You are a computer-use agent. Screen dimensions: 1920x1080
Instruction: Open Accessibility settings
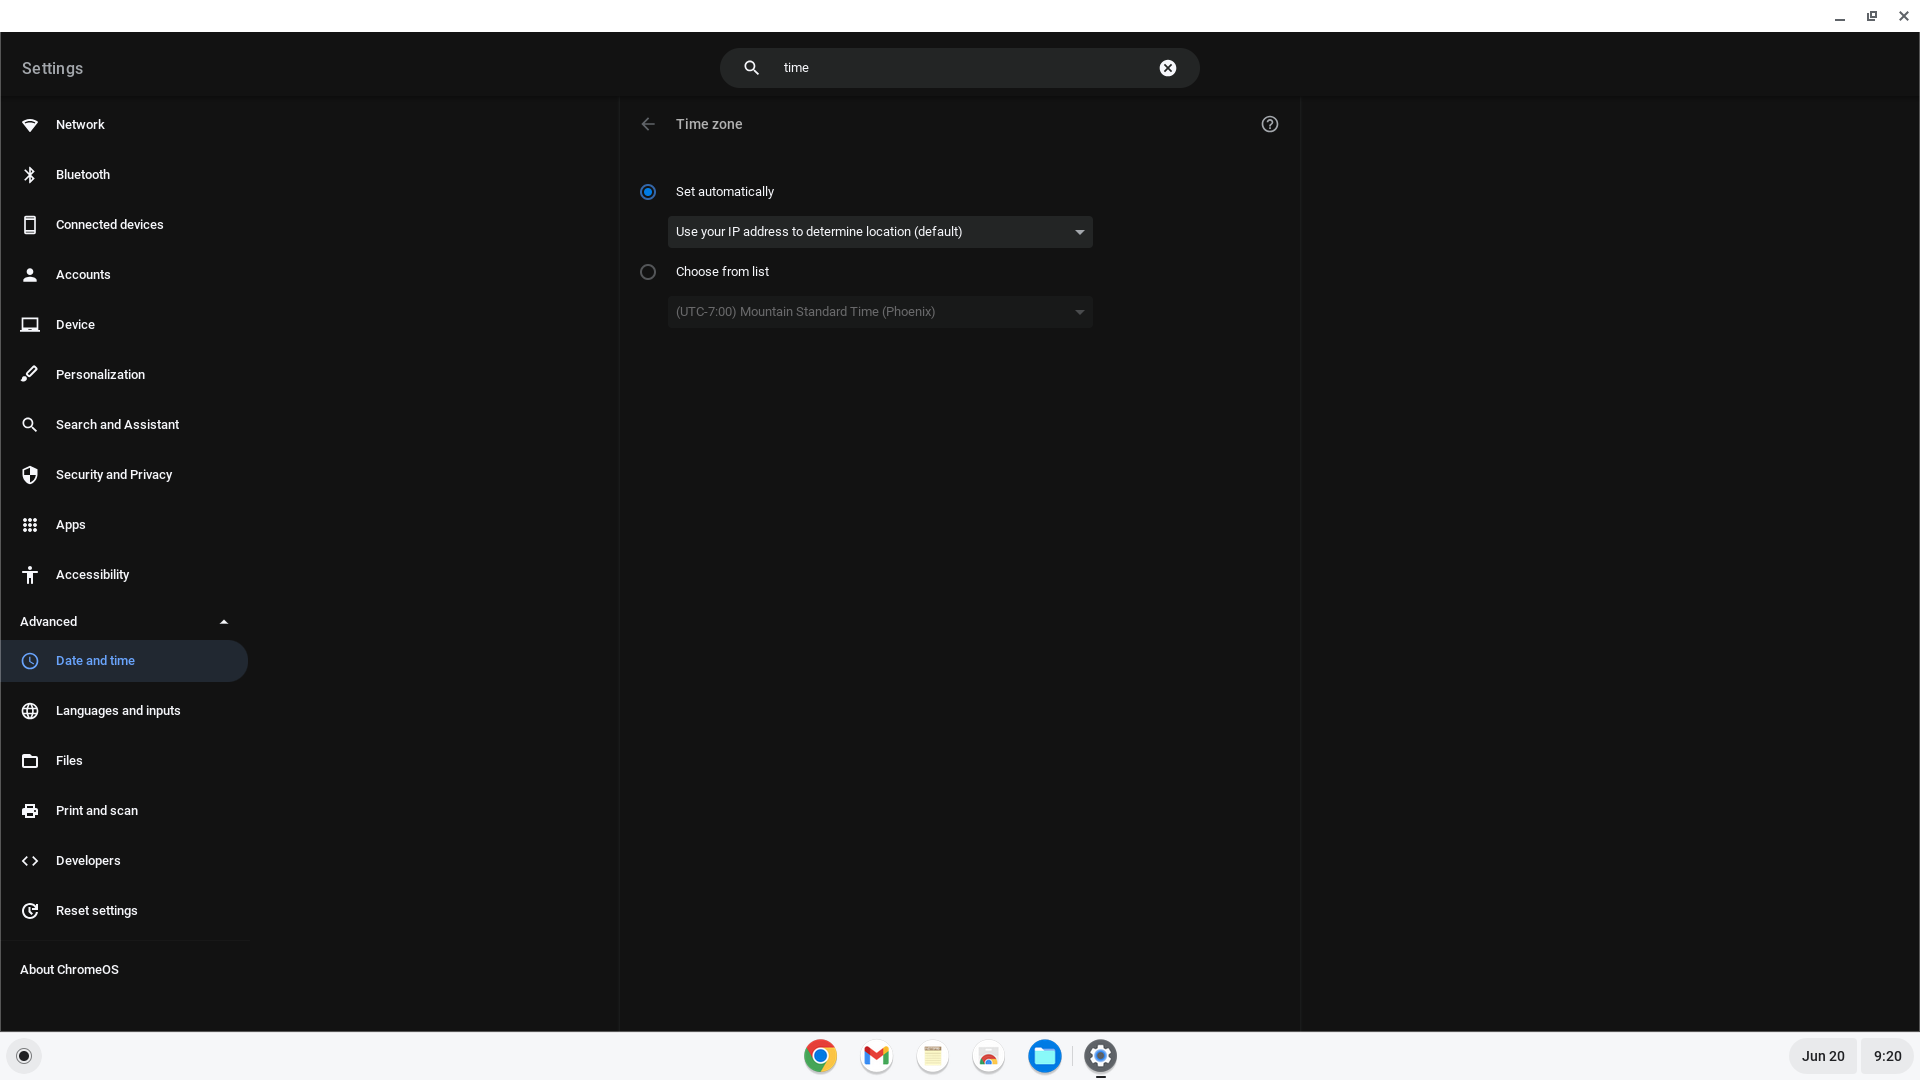click(124, 575)
